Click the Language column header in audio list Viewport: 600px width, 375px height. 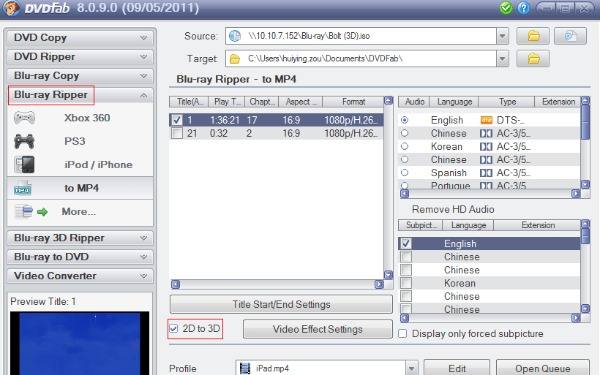click(x=454, y=102)
